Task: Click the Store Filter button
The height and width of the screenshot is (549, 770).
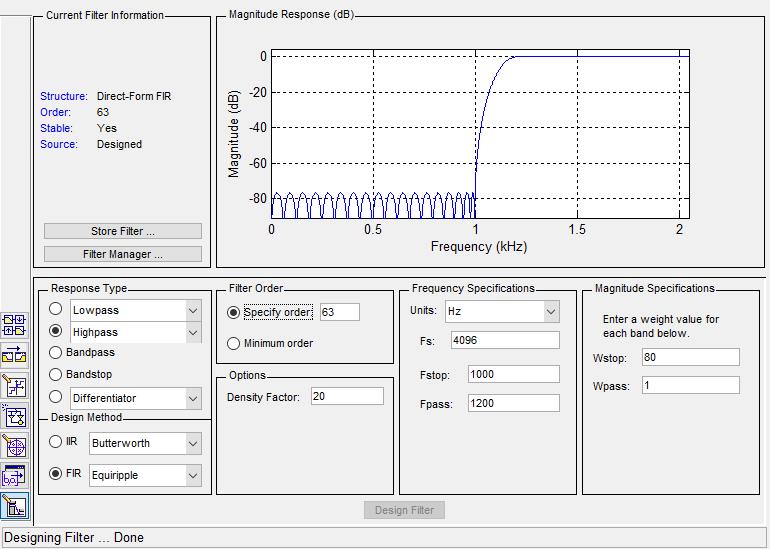Action: click(x=123, y=231)
